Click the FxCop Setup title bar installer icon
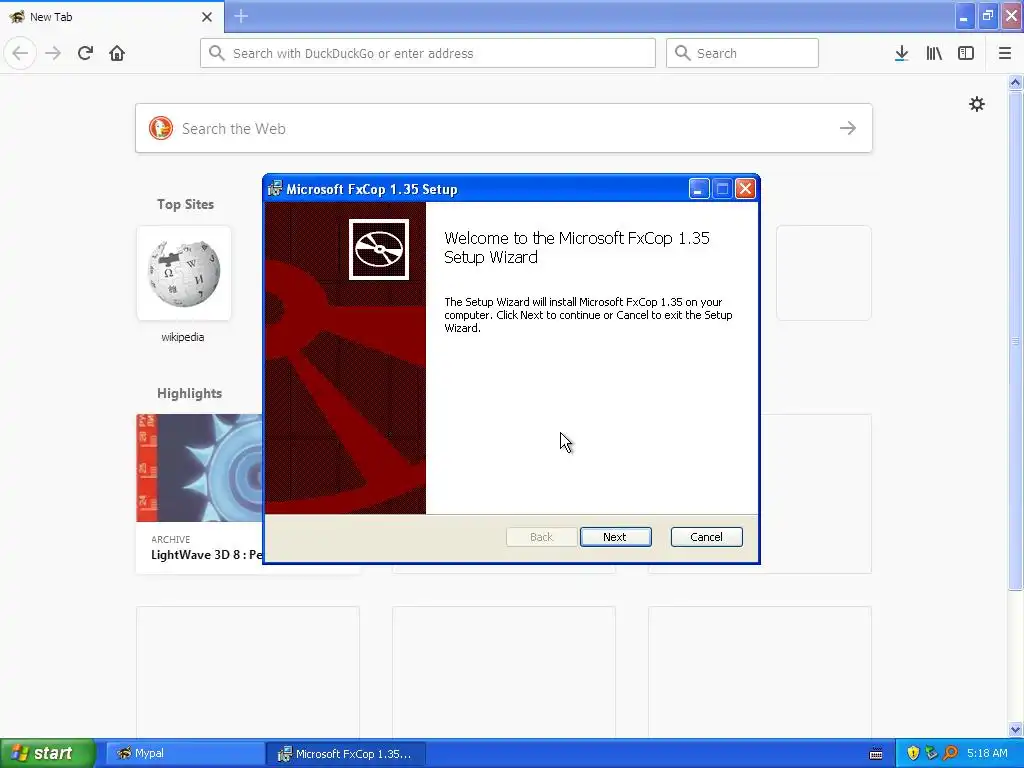Viewport: 1024px width, 768px height. tap(275, 189)
